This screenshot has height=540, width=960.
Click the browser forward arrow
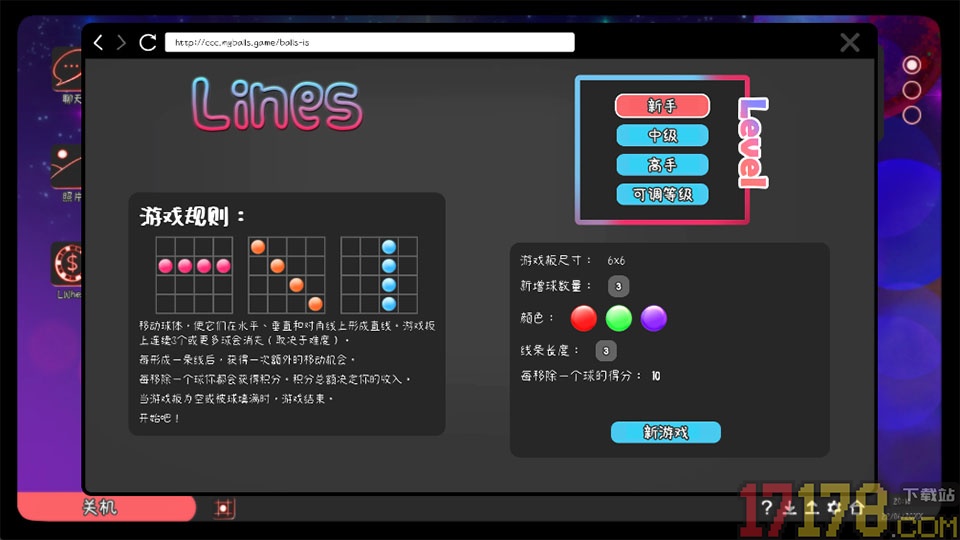point(121,42)
